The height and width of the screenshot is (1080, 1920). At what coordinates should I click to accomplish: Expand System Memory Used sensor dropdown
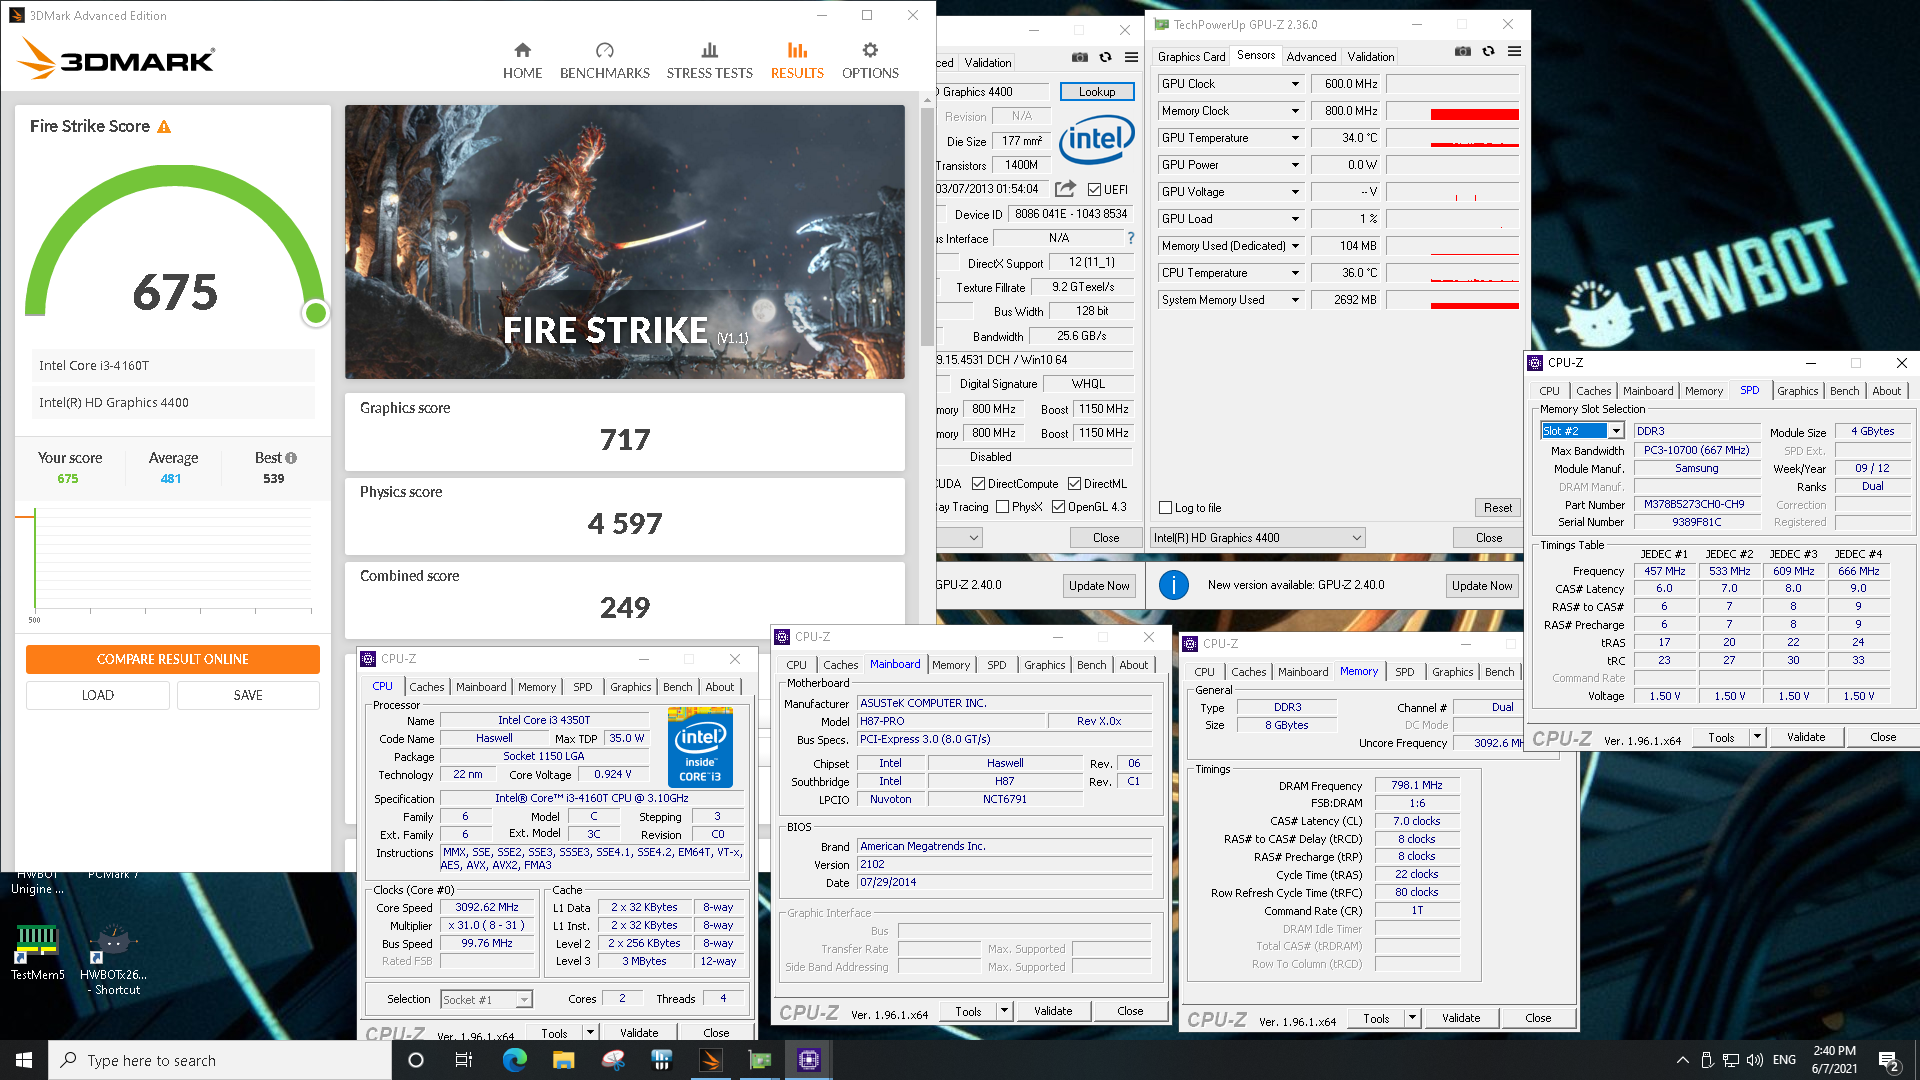pyautogui.click(x=1295, y=300)
